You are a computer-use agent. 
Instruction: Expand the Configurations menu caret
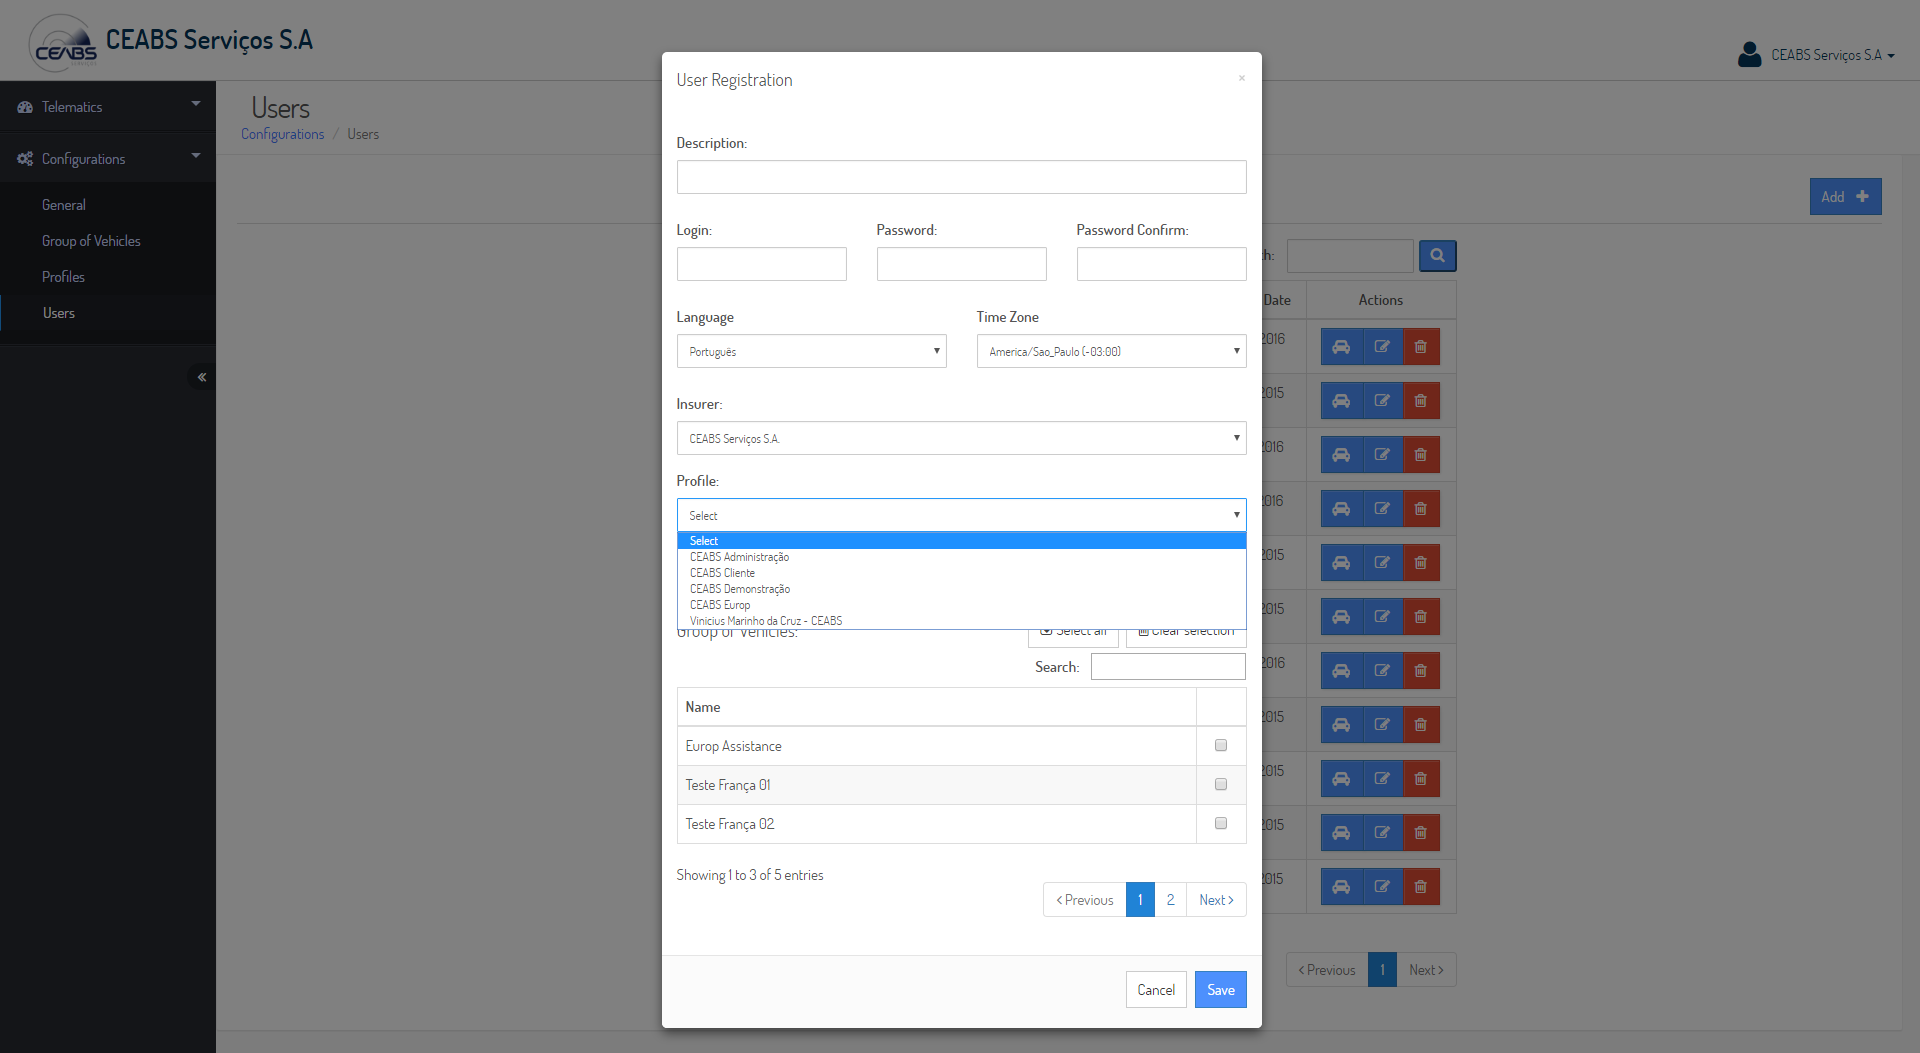[x=196, y=156]
